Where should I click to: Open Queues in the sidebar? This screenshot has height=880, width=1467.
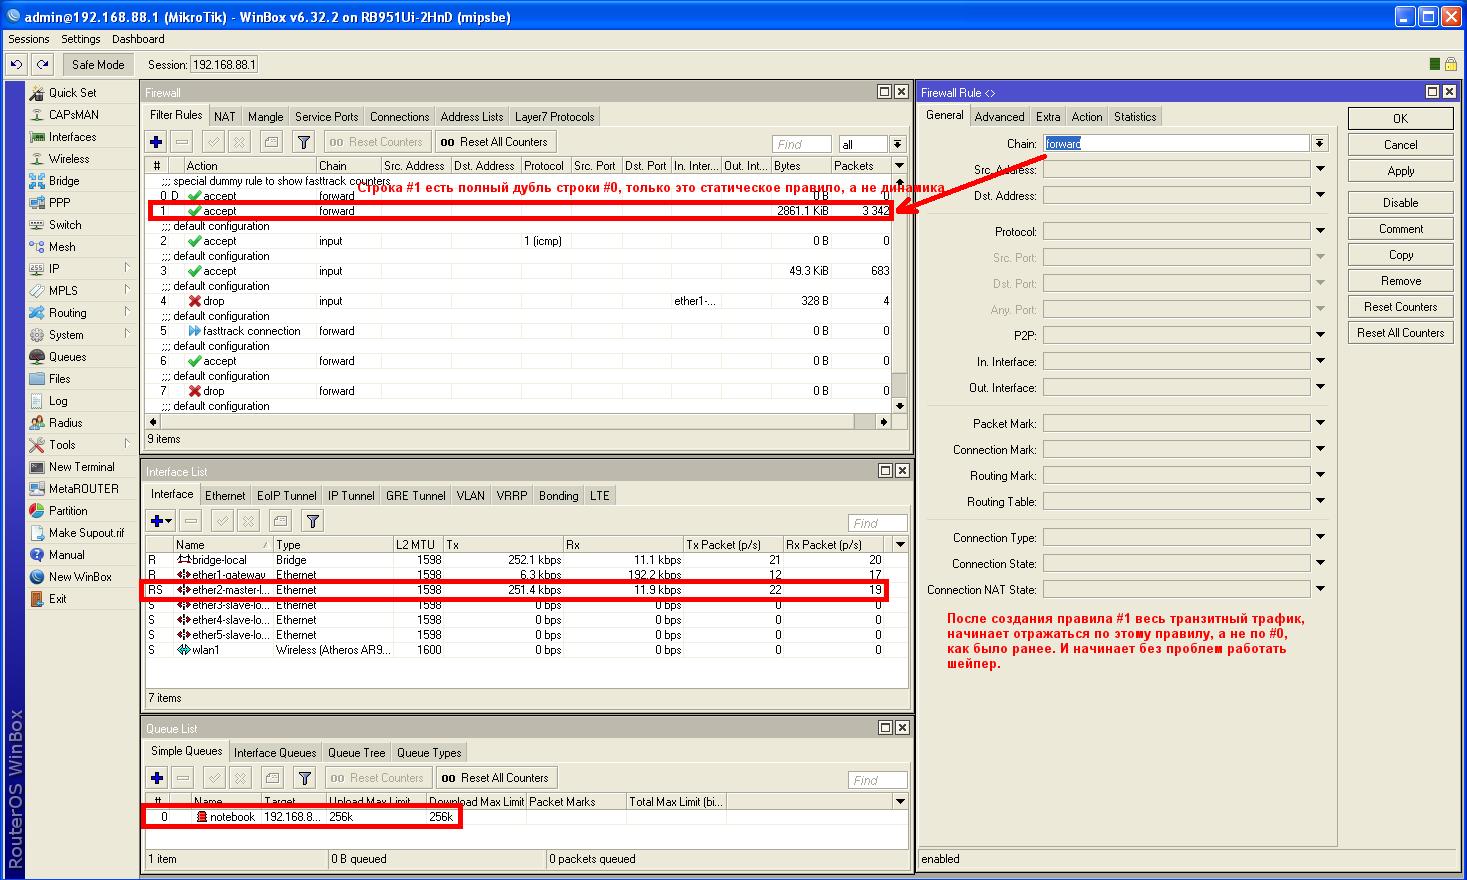[x=67, y=357]
